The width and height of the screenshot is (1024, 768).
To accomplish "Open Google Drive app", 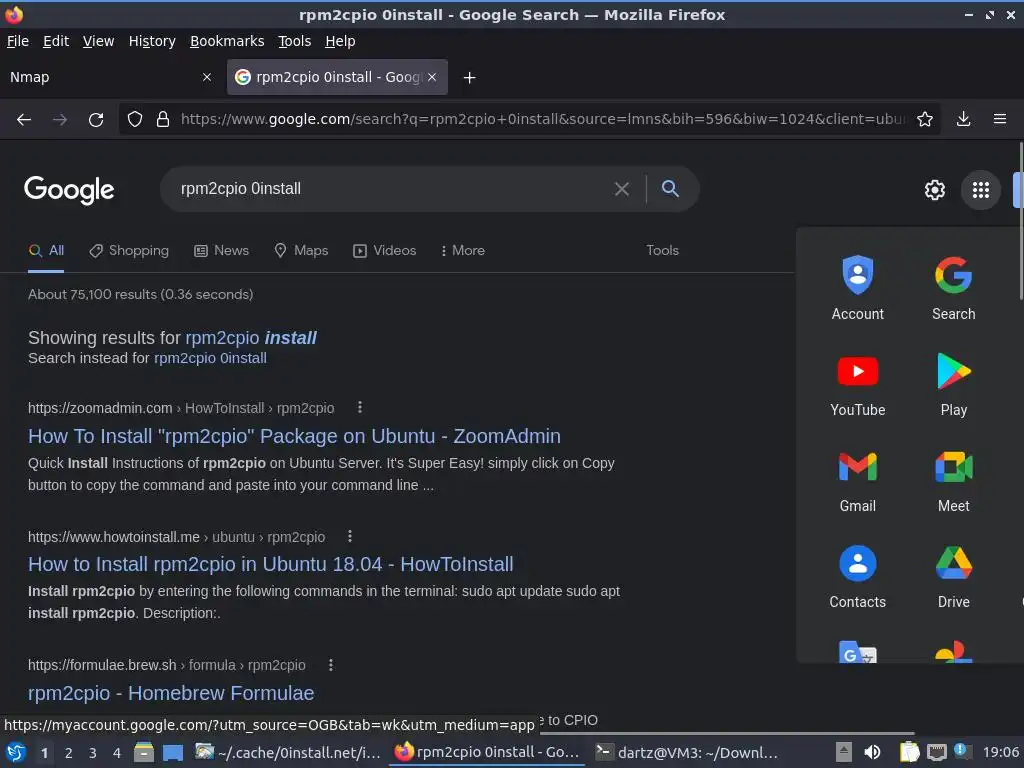I will (953, 577).
